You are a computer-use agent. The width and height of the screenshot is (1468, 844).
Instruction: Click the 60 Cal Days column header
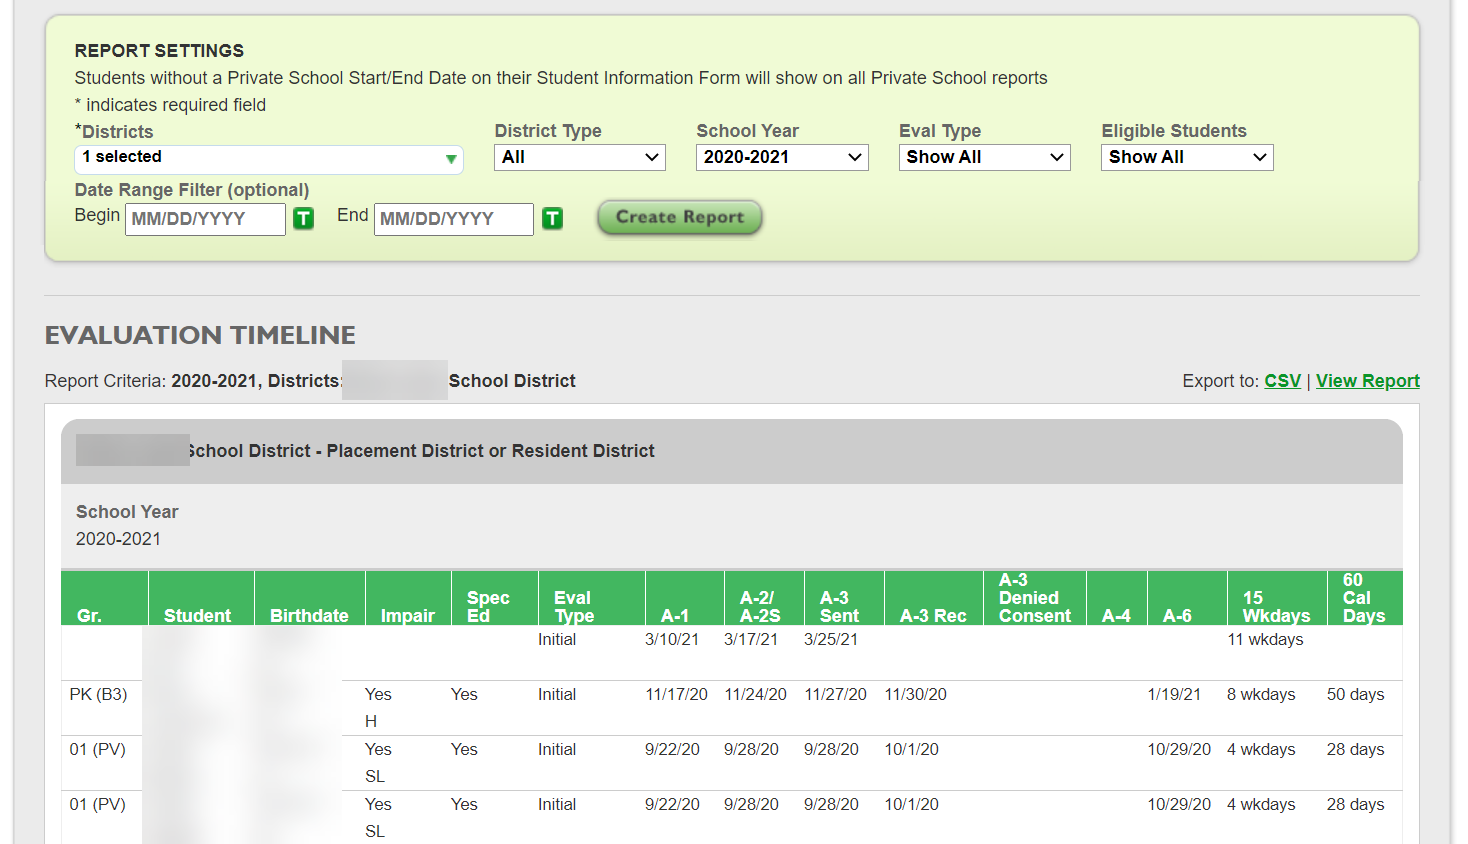1365,598
